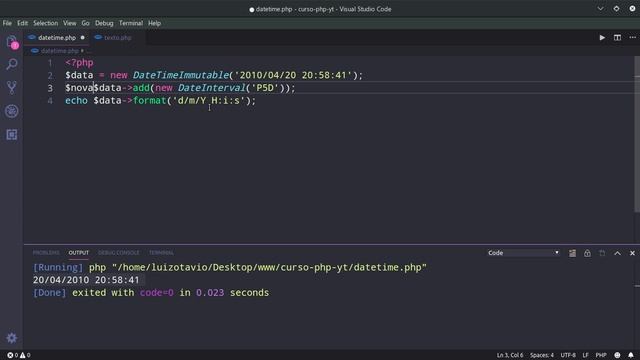Open the Manage gear settings icon
640x360 pixels.
(x=12, y=338)
